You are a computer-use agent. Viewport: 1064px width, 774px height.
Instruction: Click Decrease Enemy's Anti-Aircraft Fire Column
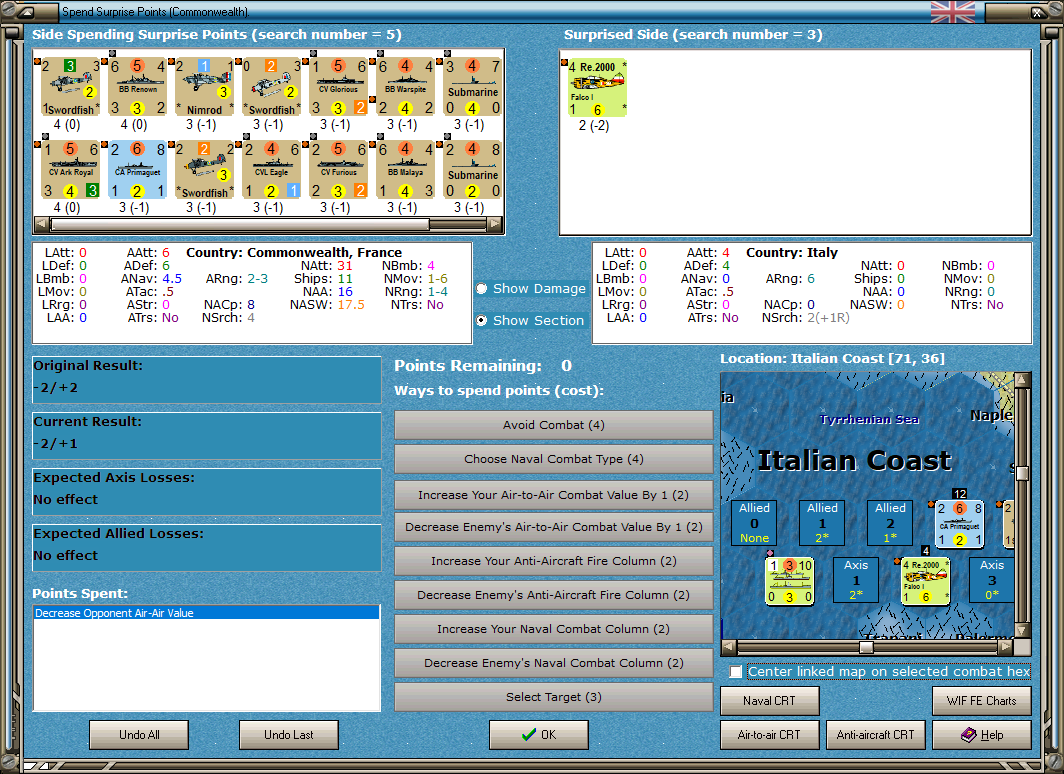[553, 594]
